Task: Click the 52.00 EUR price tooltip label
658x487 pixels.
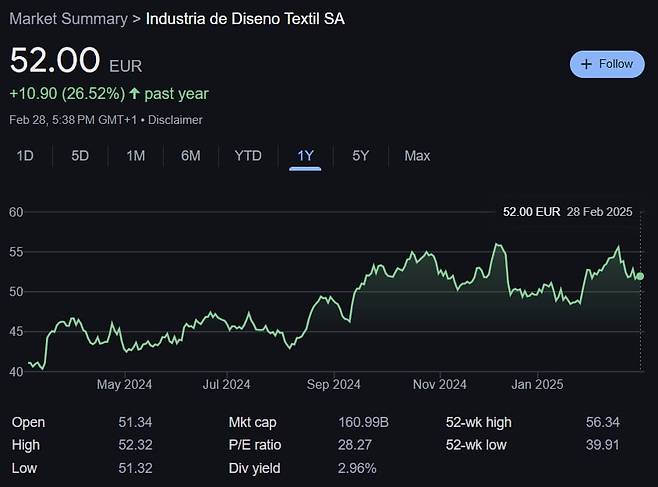Action: pos(531,212)
